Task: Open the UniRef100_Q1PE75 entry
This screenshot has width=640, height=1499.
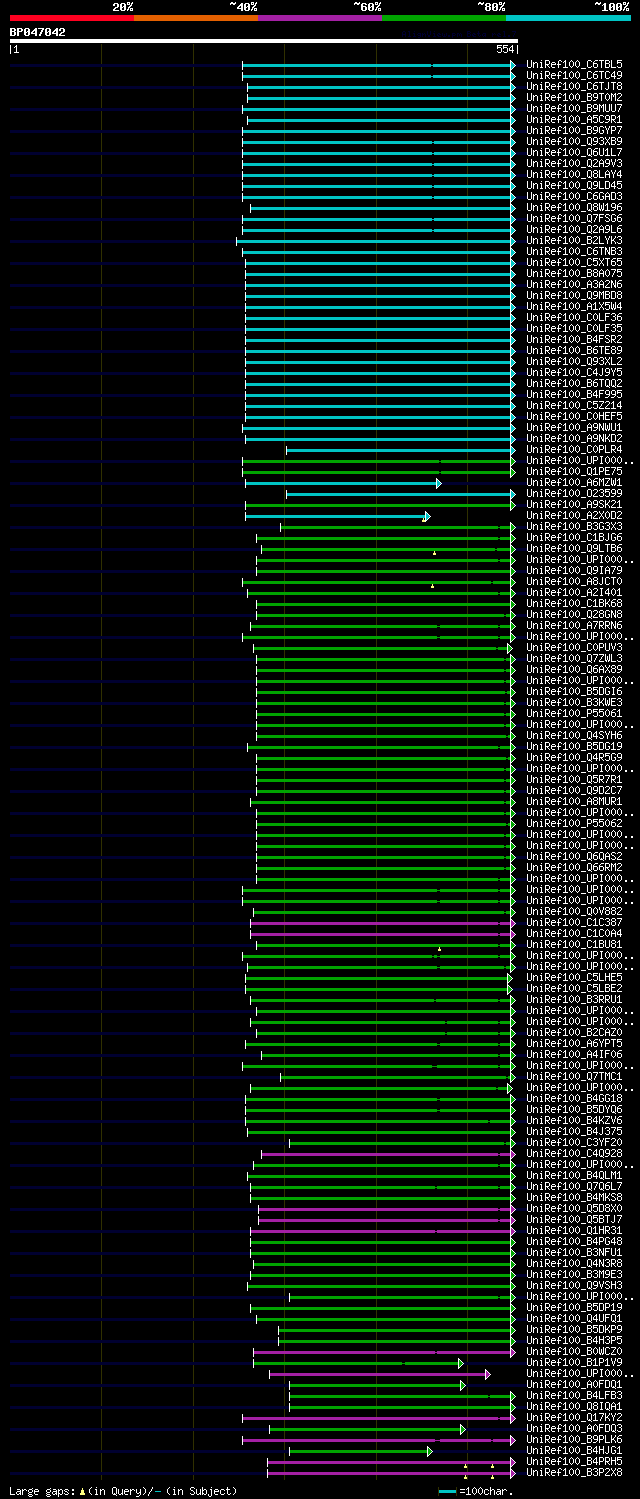Action: [x=574, y=471]
